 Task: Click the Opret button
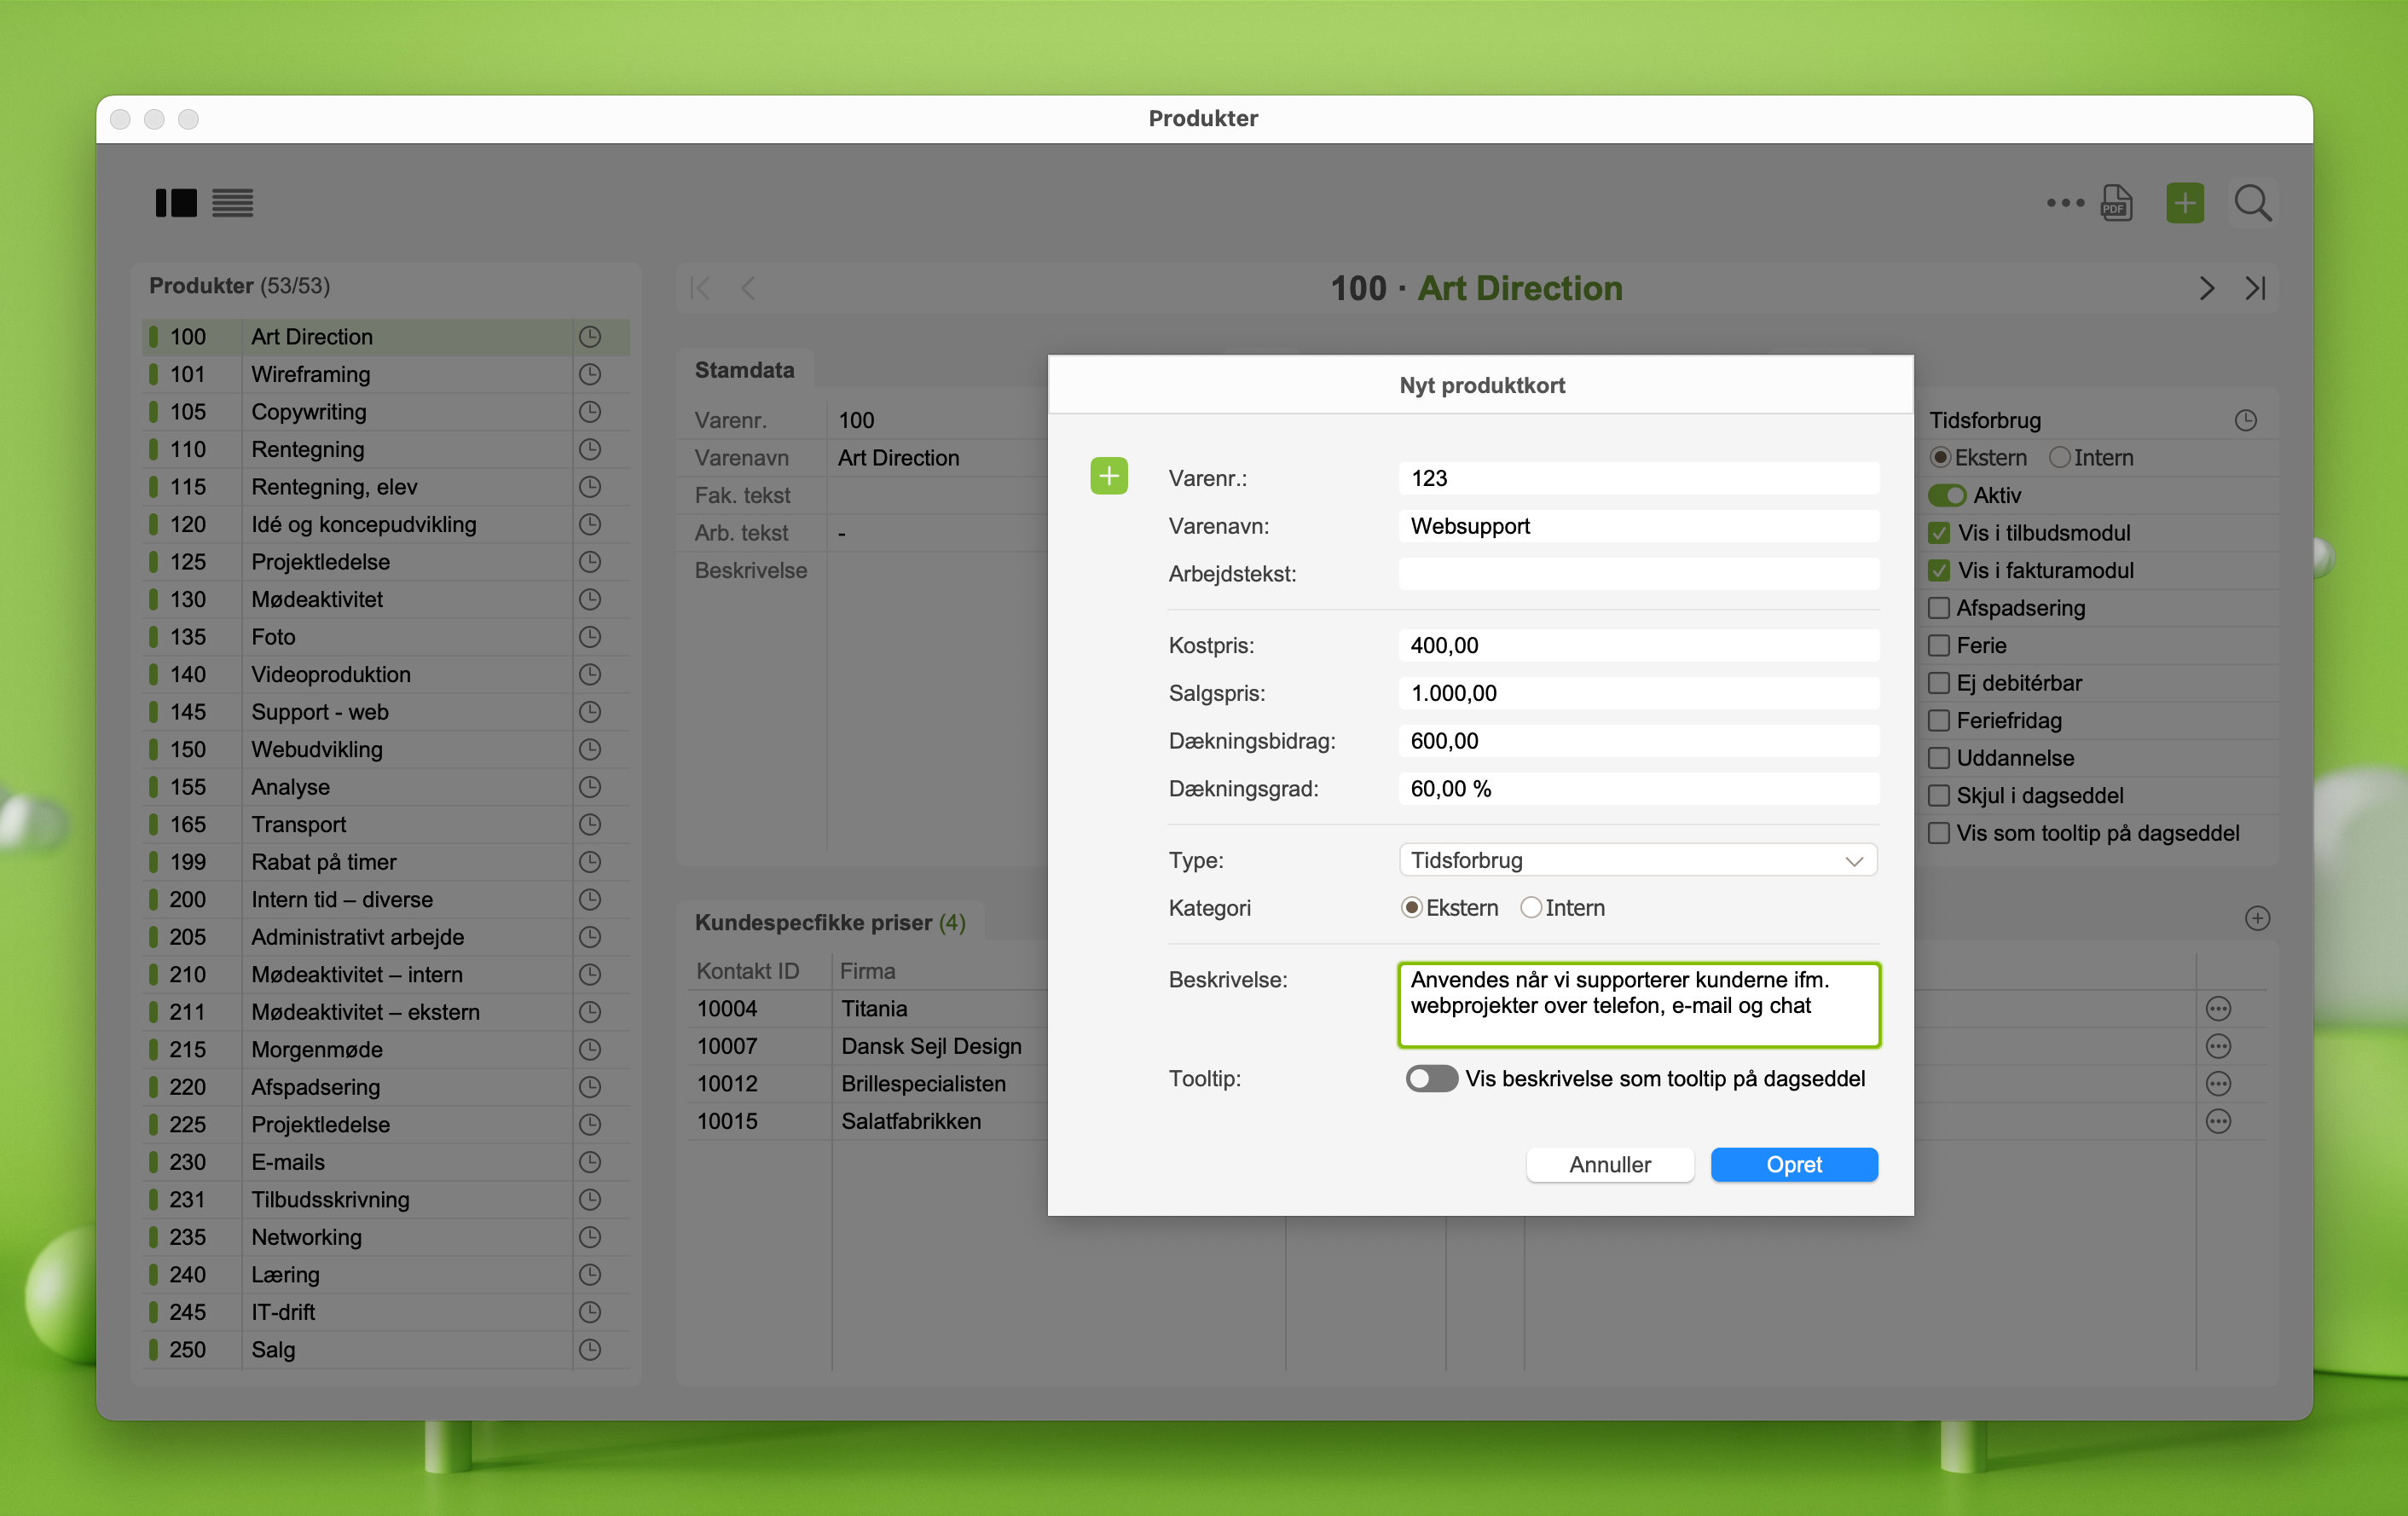[x=1793, y=1164]
